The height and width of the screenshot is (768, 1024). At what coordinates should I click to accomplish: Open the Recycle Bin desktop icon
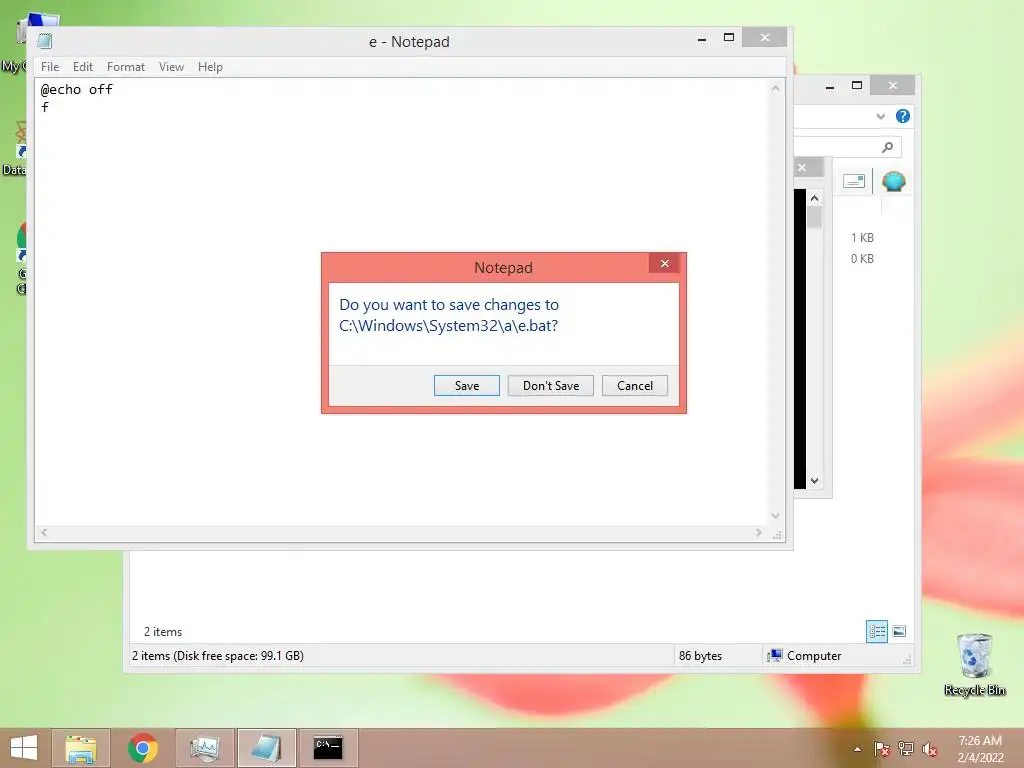click(x=974, y=665)
